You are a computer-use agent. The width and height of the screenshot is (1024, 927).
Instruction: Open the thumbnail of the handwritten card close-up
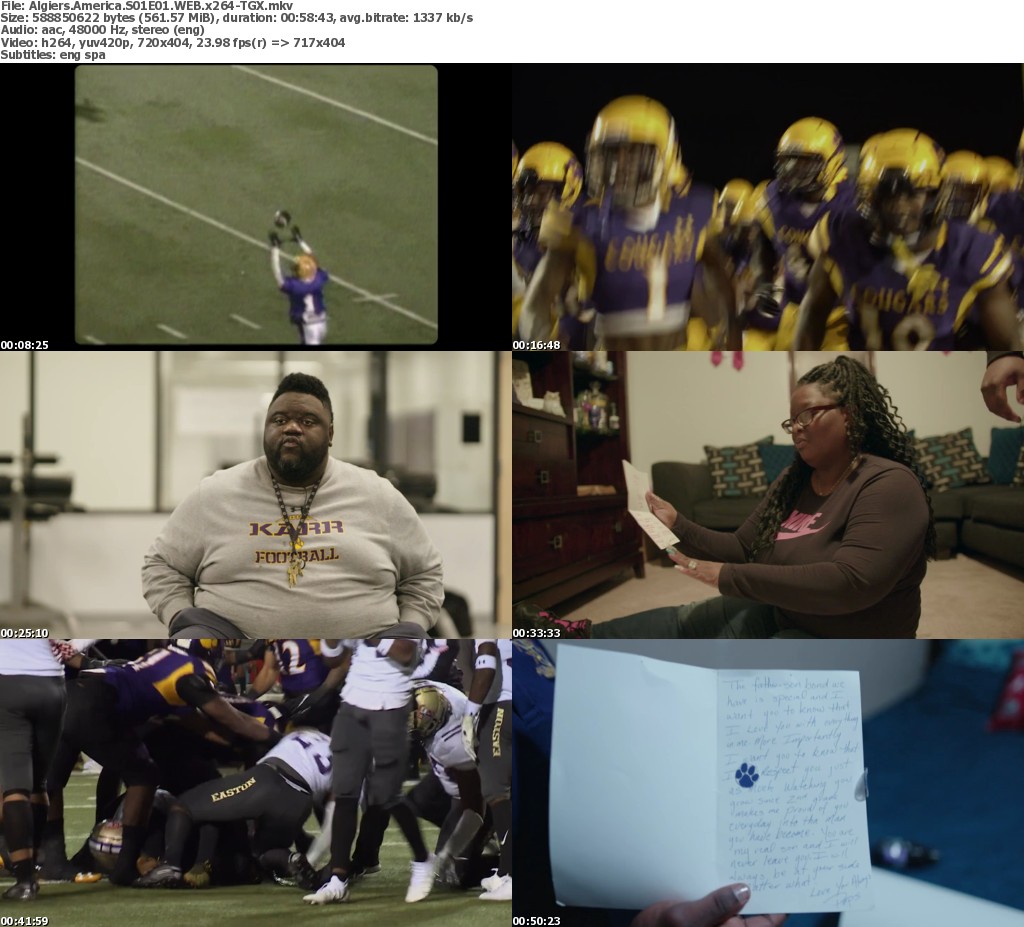coord(768,782)
